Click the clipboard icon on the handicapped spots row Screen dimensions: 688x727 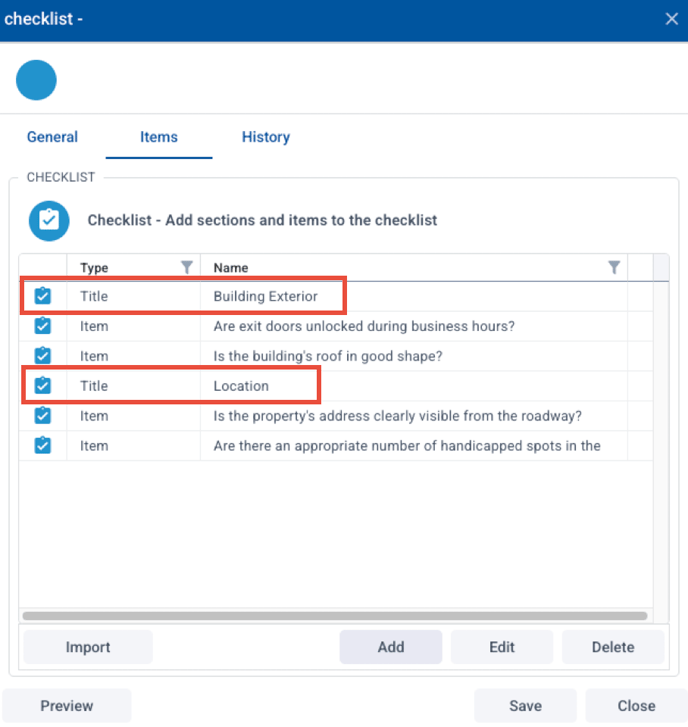tap(42, 445)
